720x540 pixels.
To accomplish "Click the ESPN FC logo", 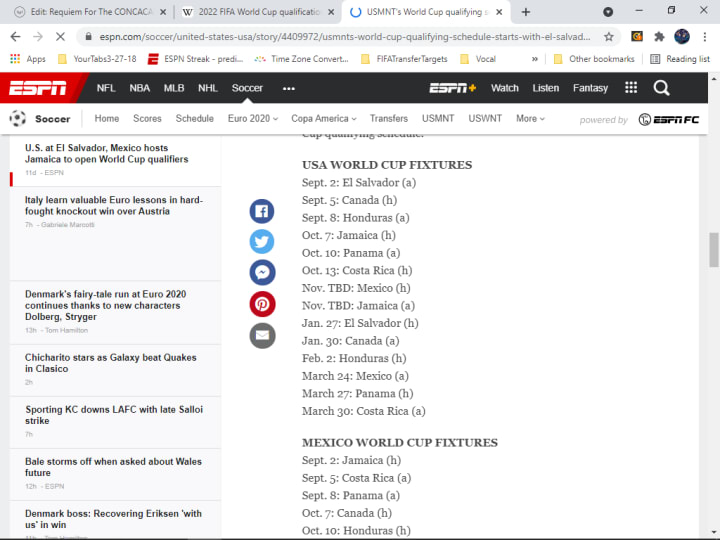I will [669, 119].
